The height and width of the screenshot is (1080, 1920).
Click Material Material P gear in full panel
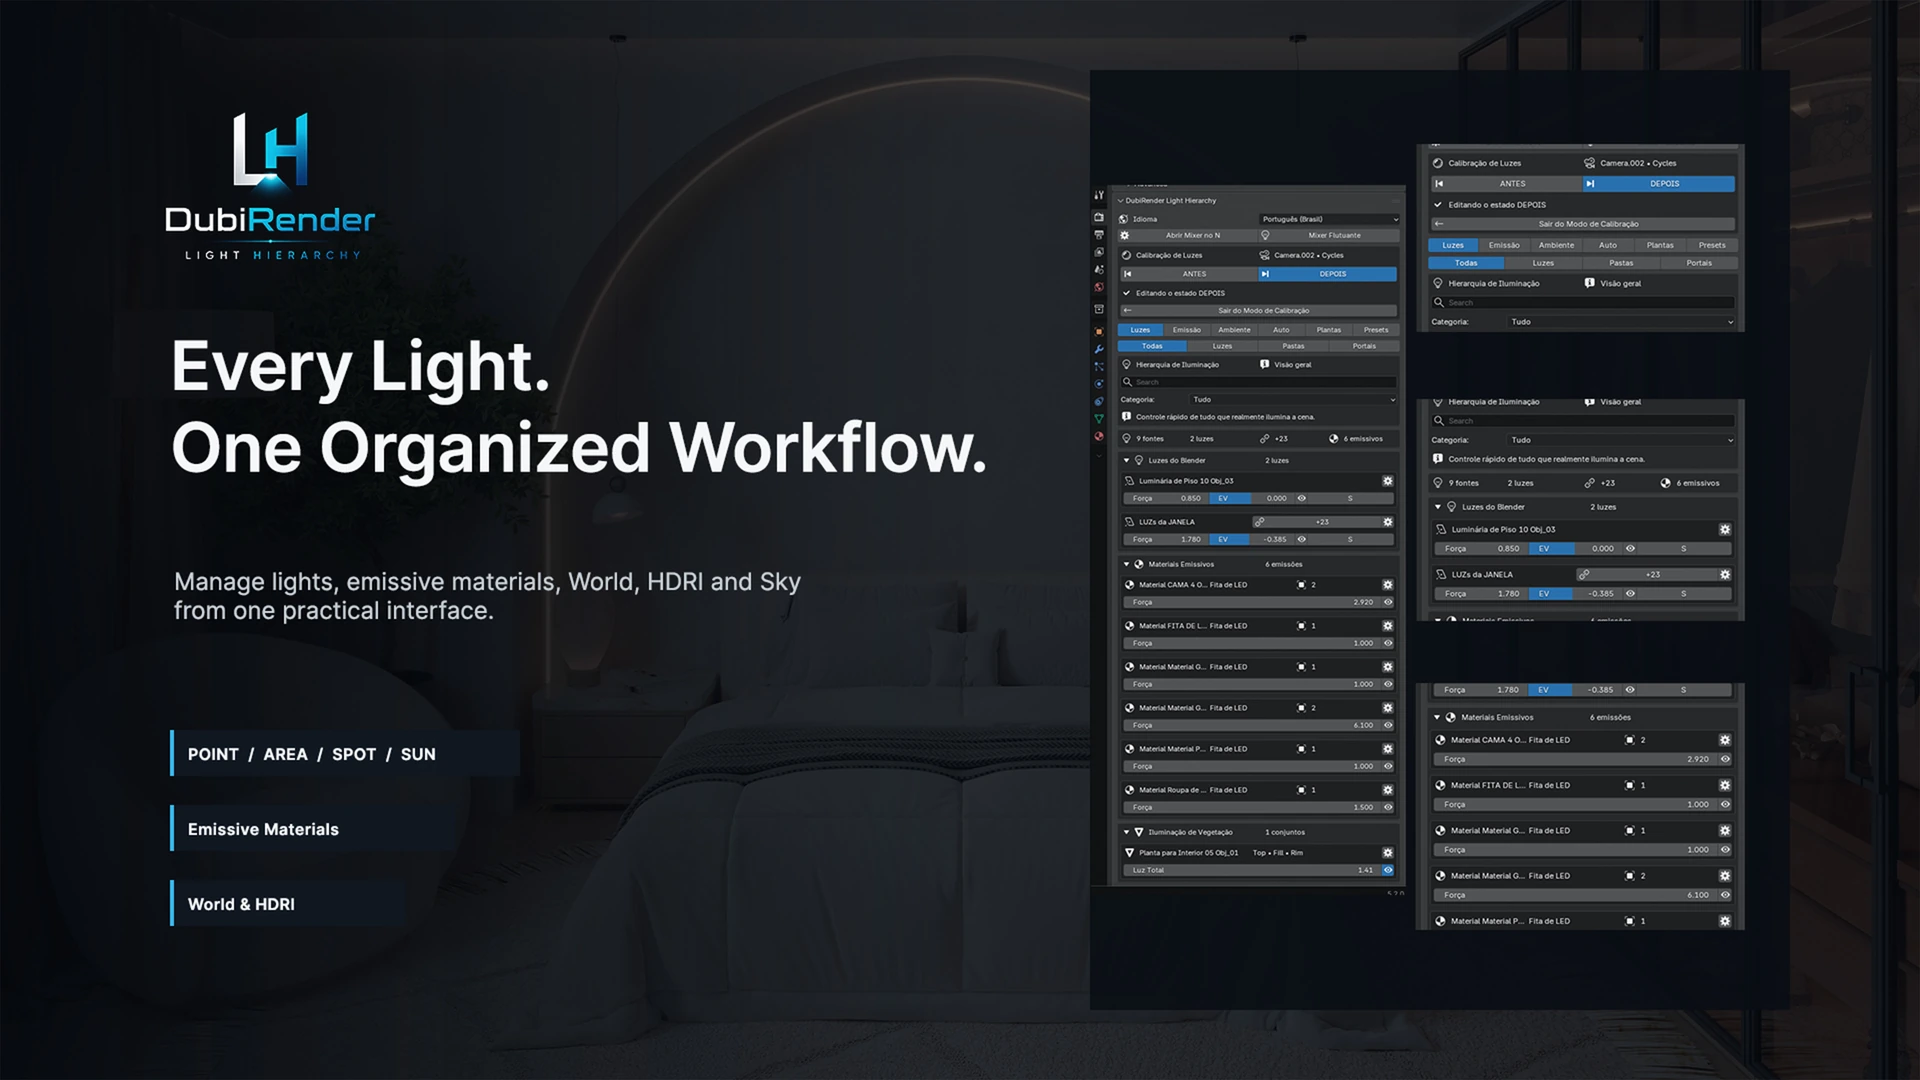click(1388, 749)
